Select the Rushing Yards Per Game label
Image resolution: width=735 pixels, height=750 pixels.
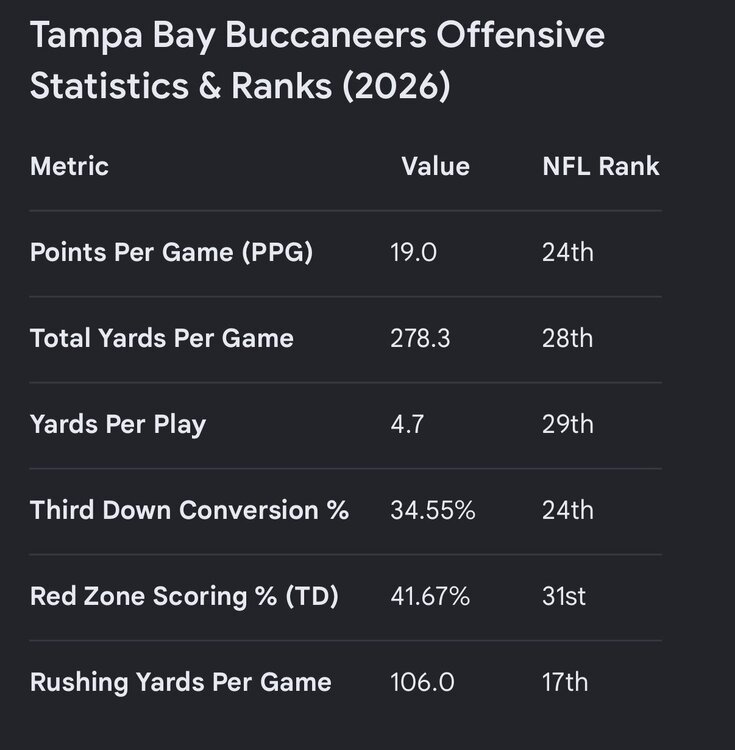click(x=181, y=682)
